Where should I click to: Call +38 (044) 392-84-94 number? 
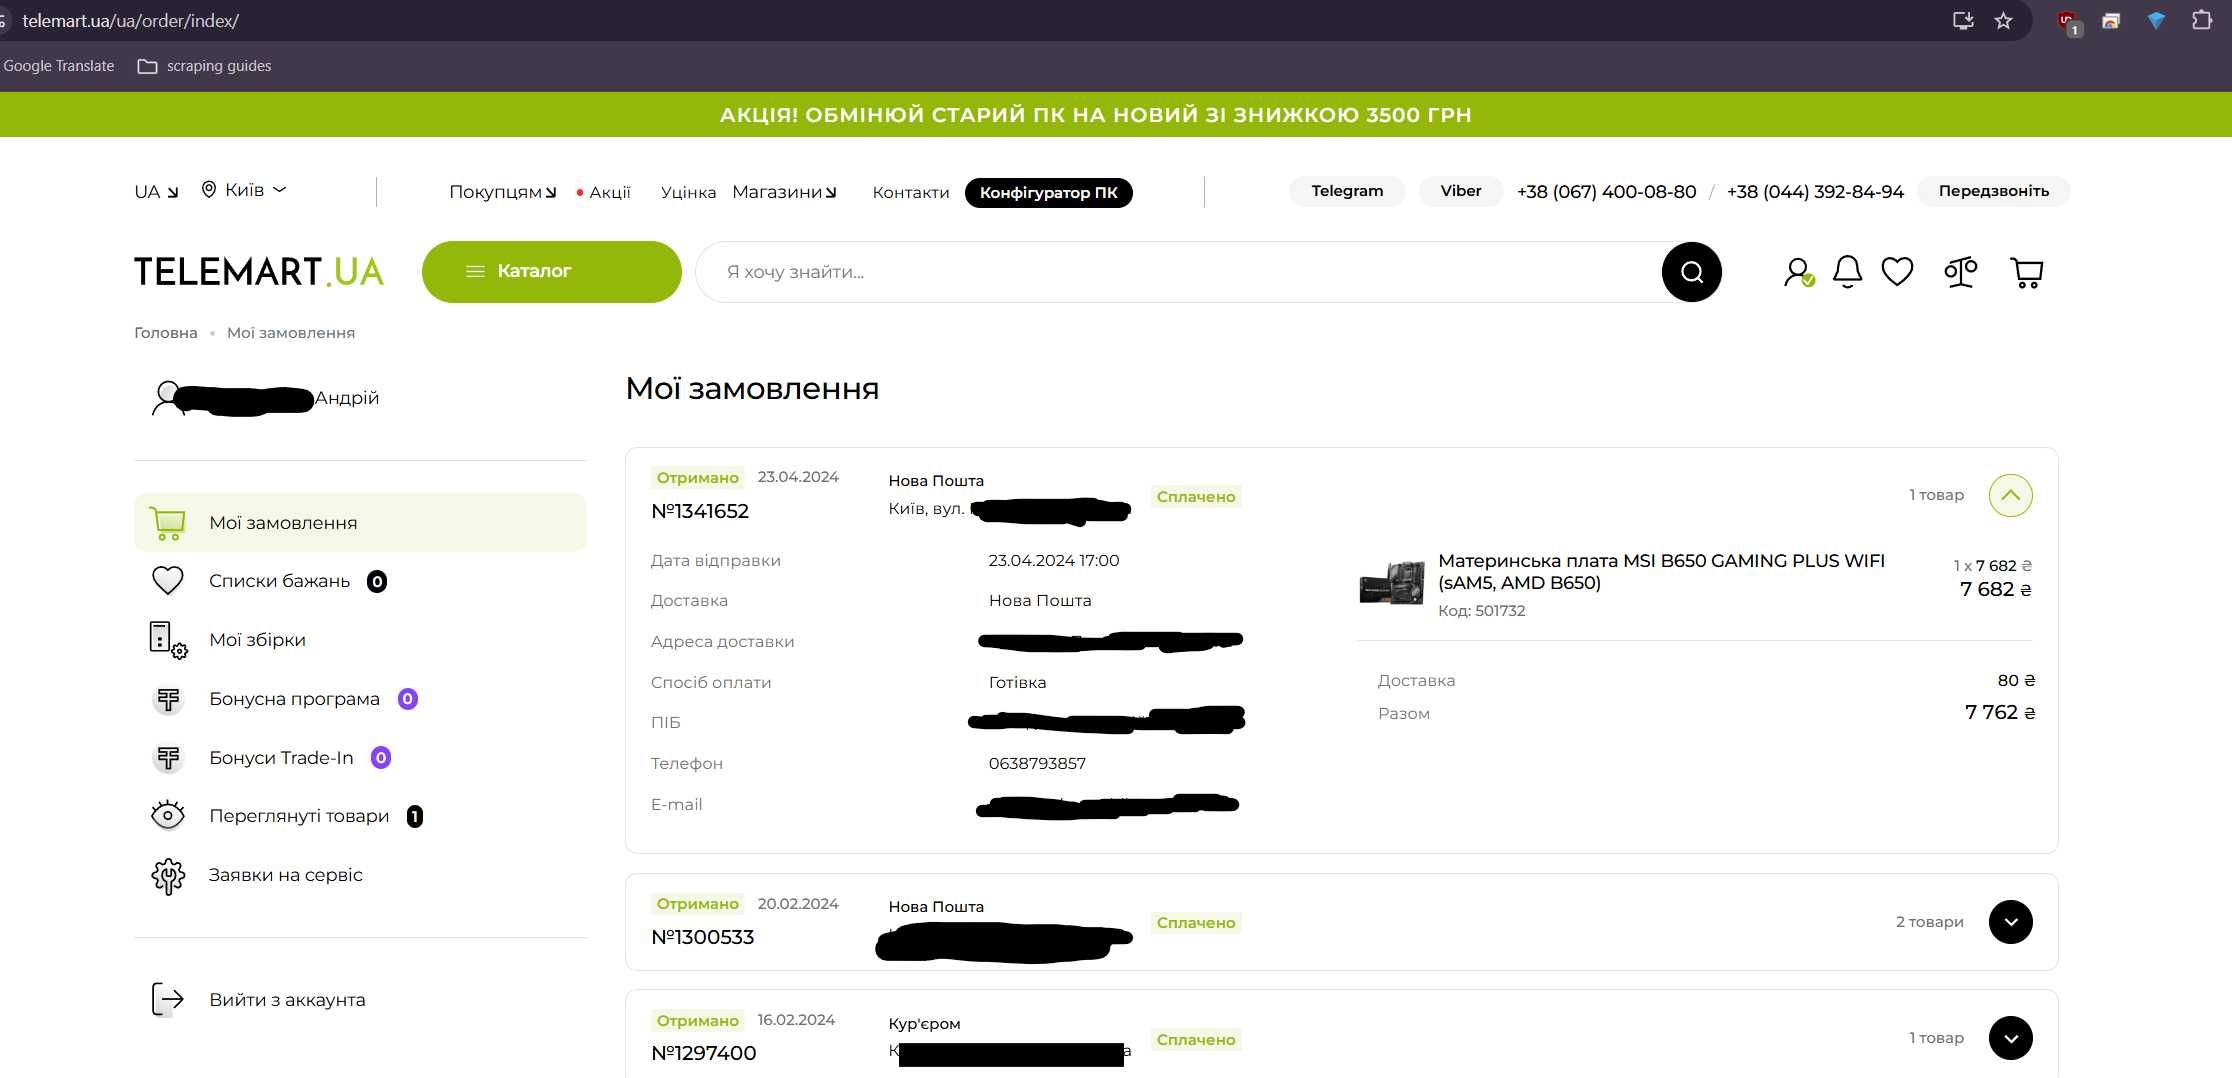click(x=1815, y=192)
